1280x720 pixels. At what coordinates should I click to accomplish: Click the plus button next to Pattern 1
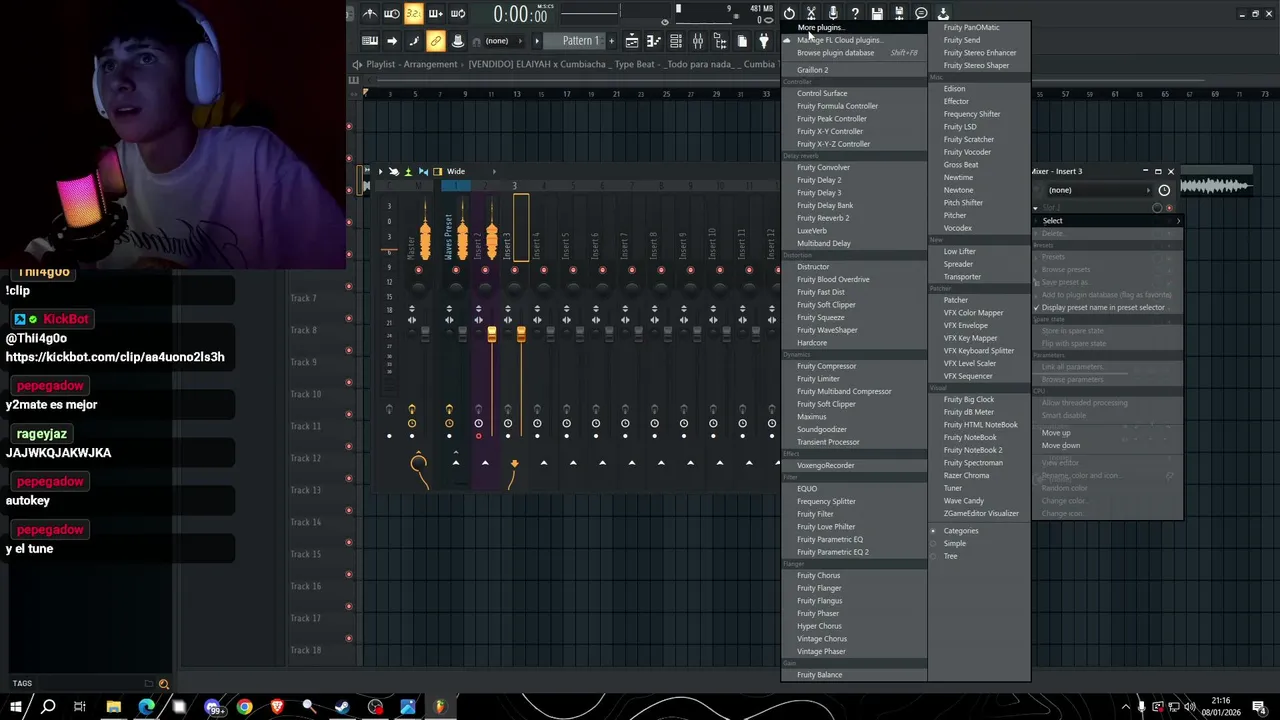coord(610,41)
